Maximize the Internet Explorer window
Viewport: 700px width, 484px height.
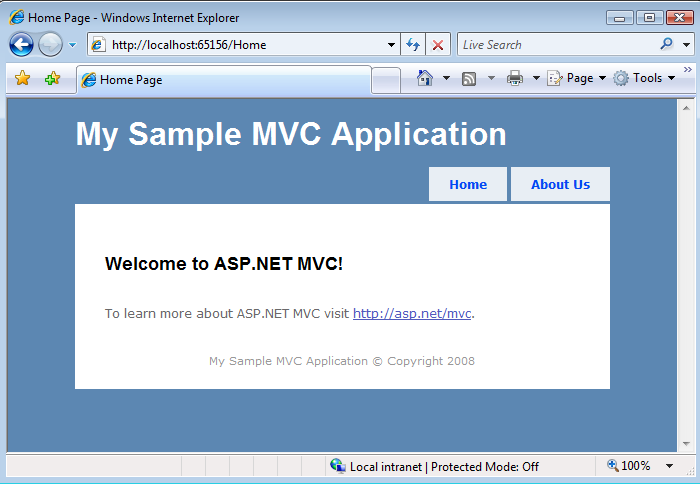click(x=649, y=18)
